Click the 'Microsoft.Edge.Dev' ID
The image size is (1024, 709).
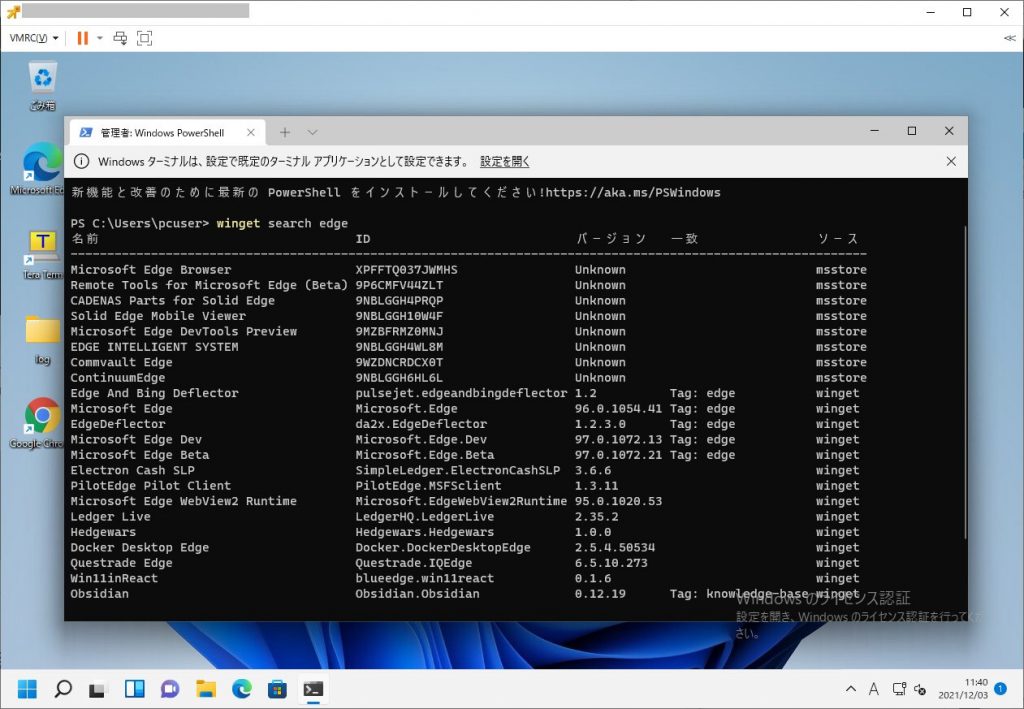[x=421, y=440]
